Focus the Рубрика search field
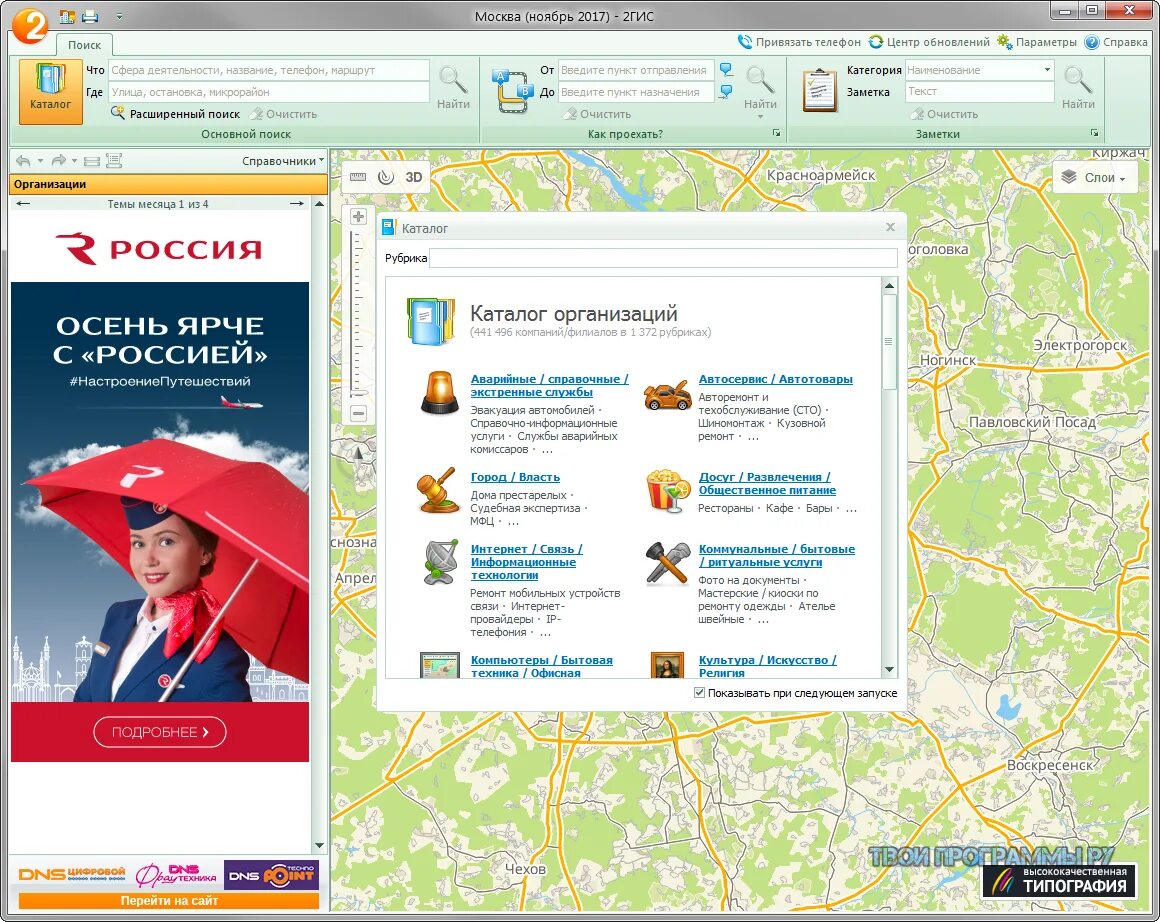The image size is (1160, 922). tap(663, 258)
